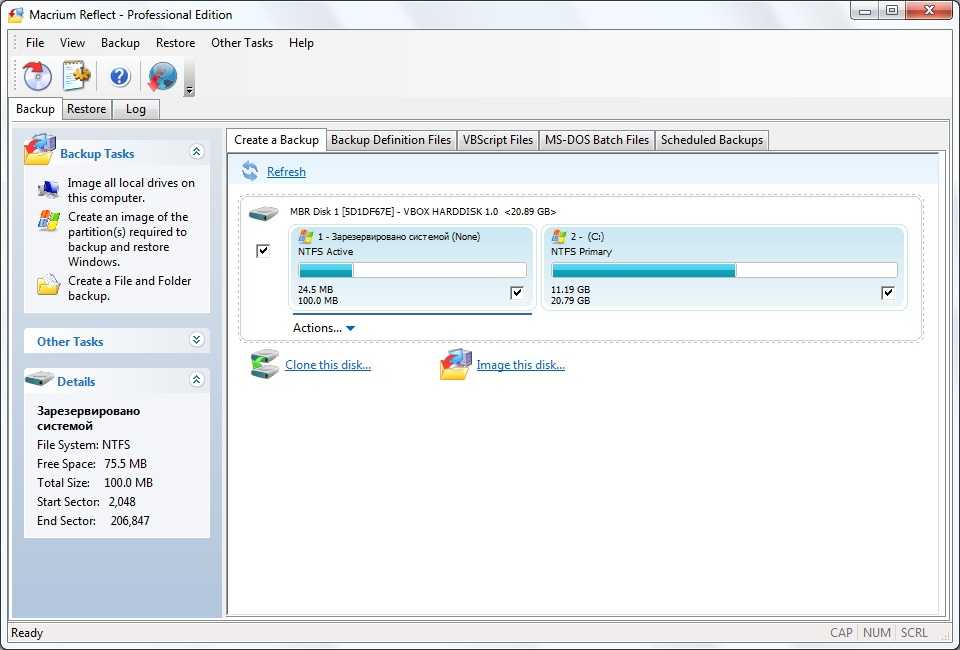Click the disk icon in the Details panel header

pyautogui.click(x=39, y=379)
